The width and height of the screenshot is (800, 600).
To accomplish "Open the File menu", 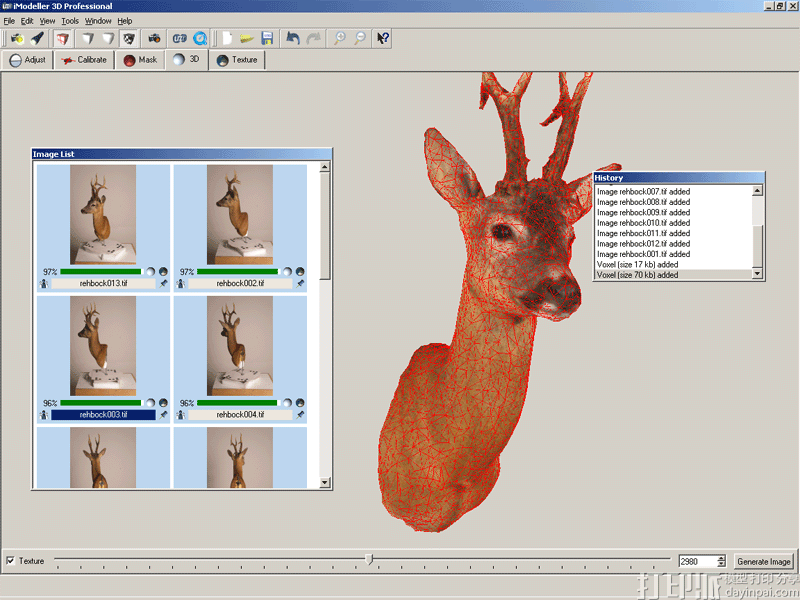I will [x=9, y=21].
